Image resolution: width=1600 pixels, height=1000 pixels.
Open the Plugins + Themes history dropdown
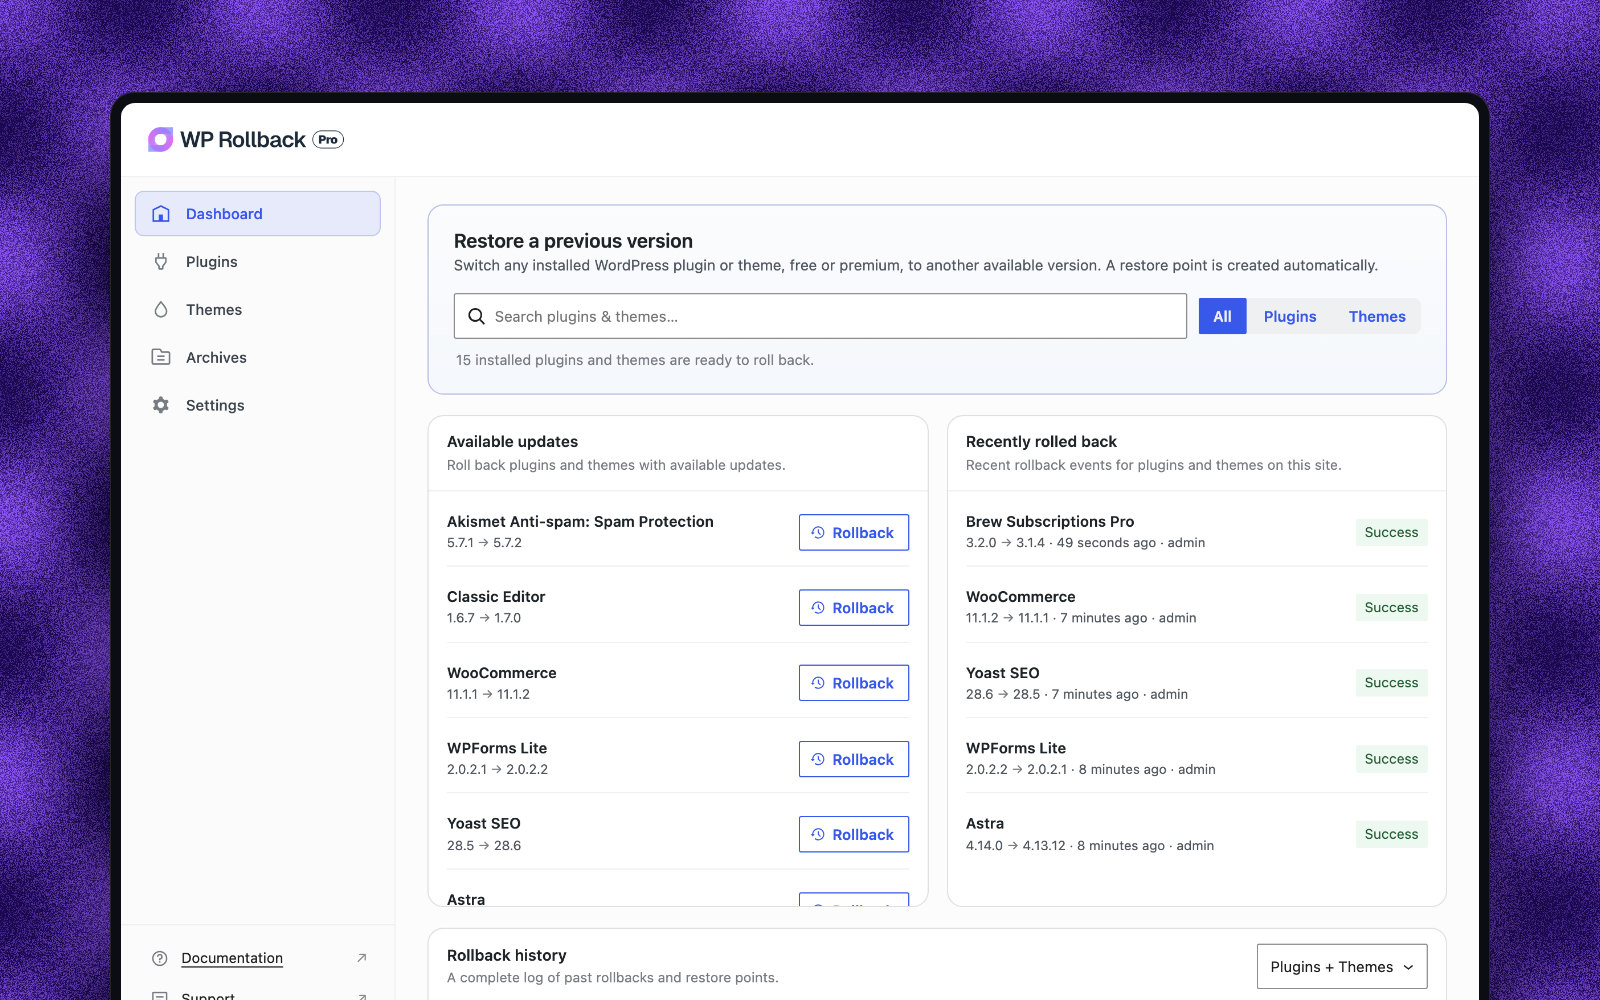pyautogui.click(x=1342, y=967)
